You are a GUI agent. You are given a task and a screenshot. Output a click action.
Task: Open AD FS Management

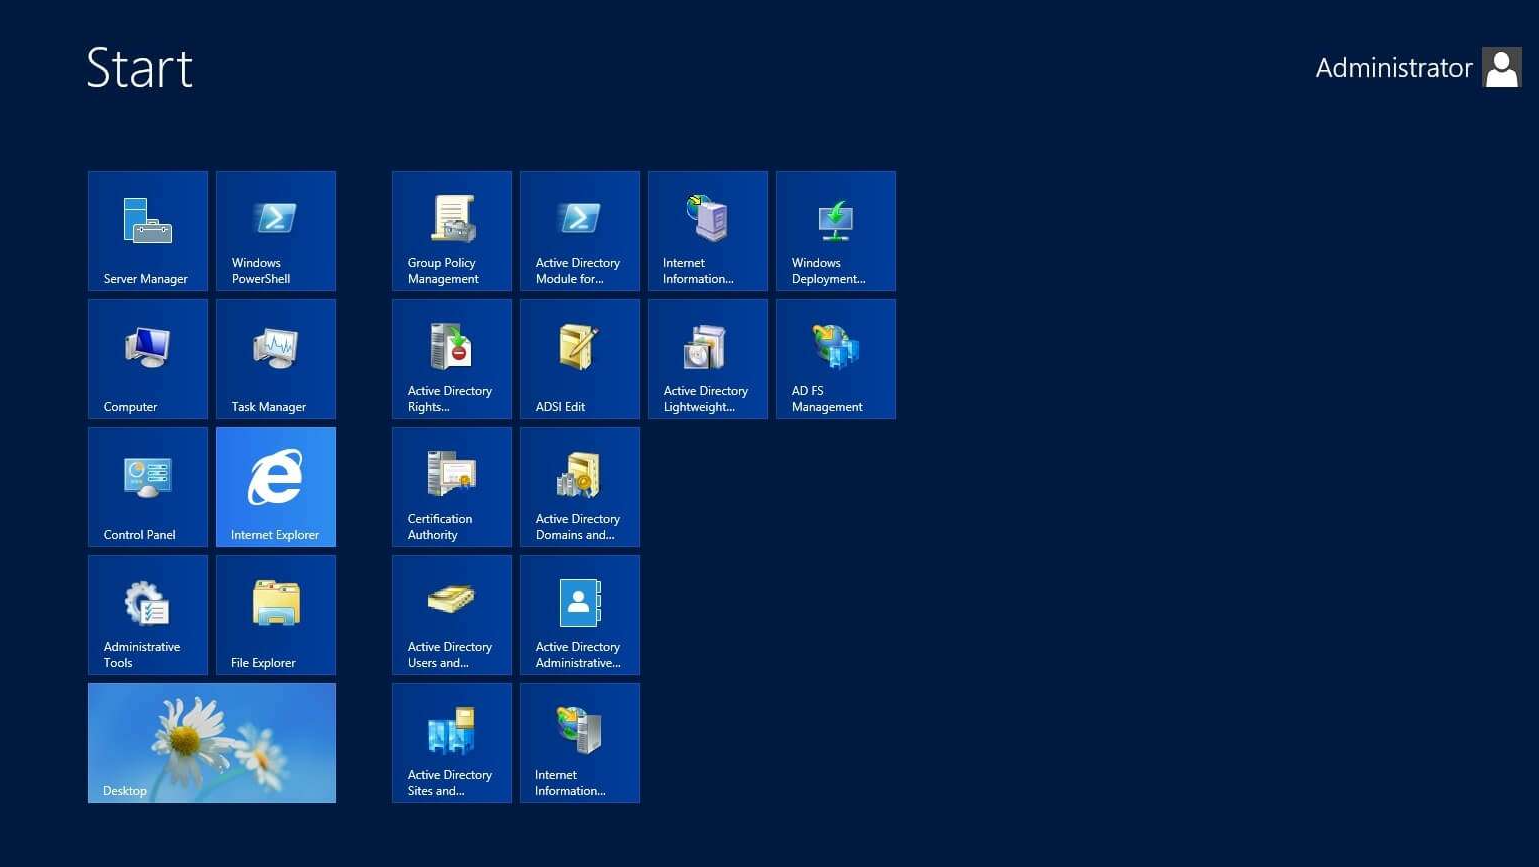[x=836, y=359]
